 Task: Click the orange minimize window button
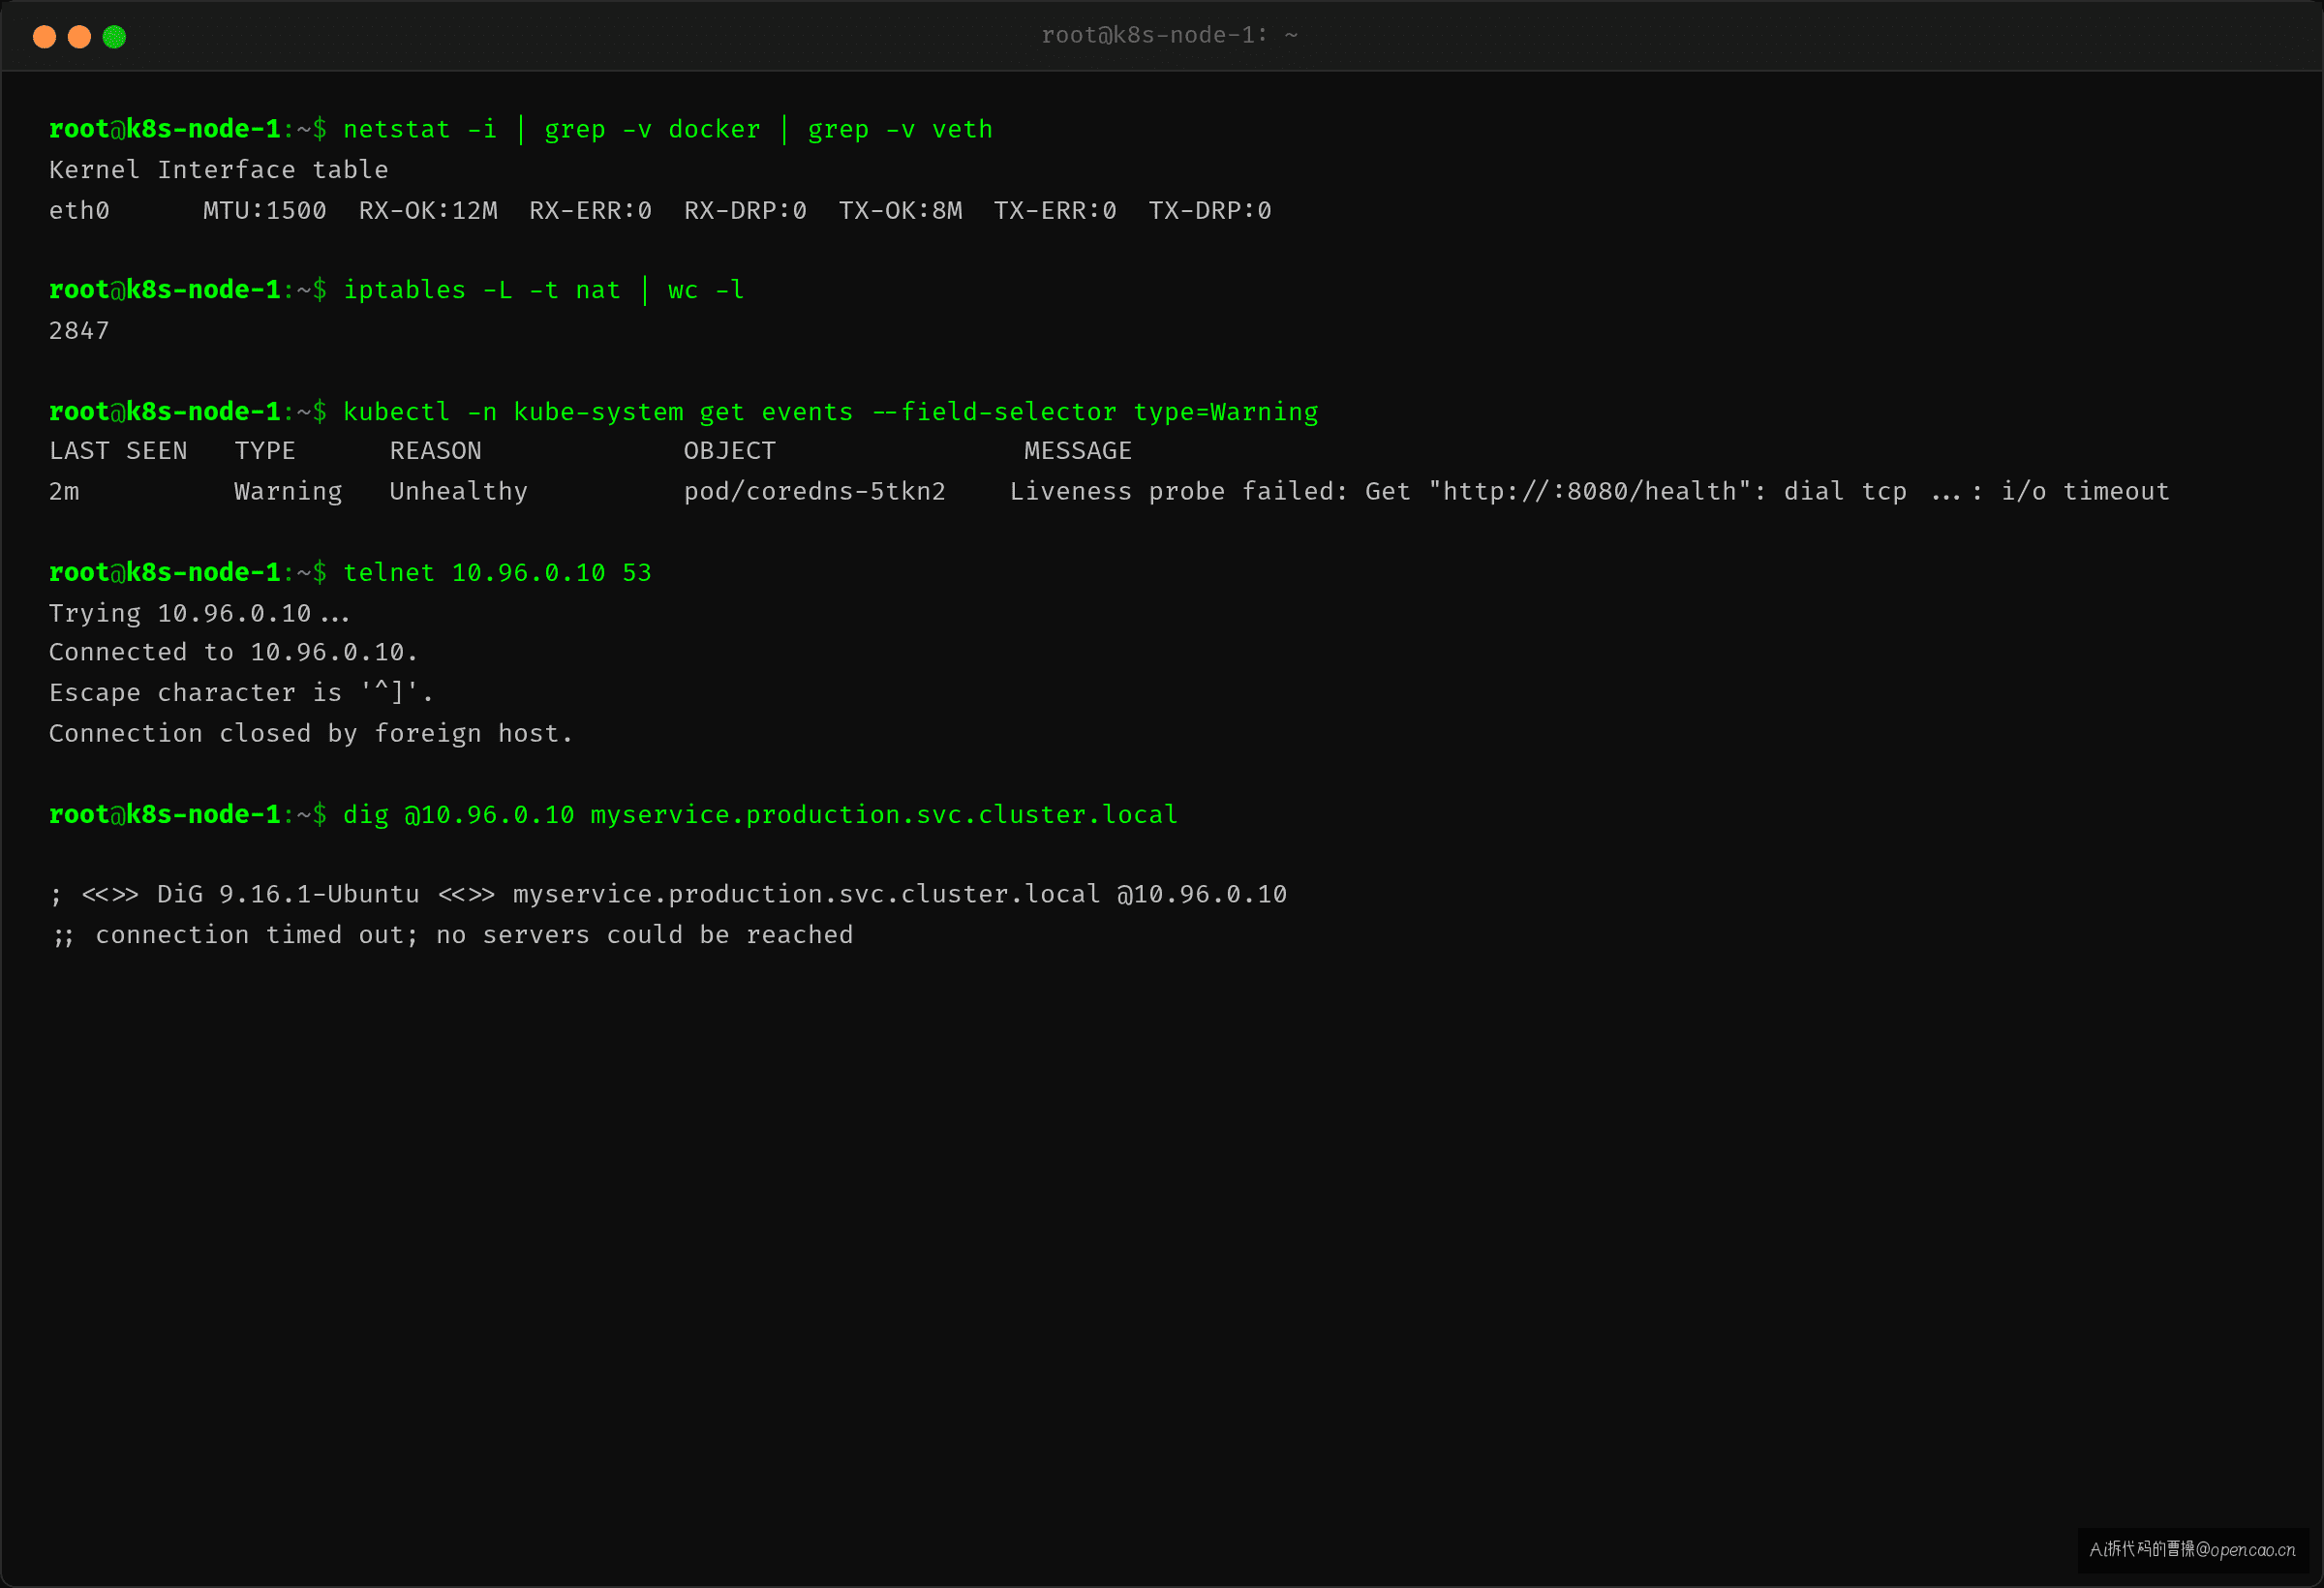pyautogui.click(x=79, y=37)
